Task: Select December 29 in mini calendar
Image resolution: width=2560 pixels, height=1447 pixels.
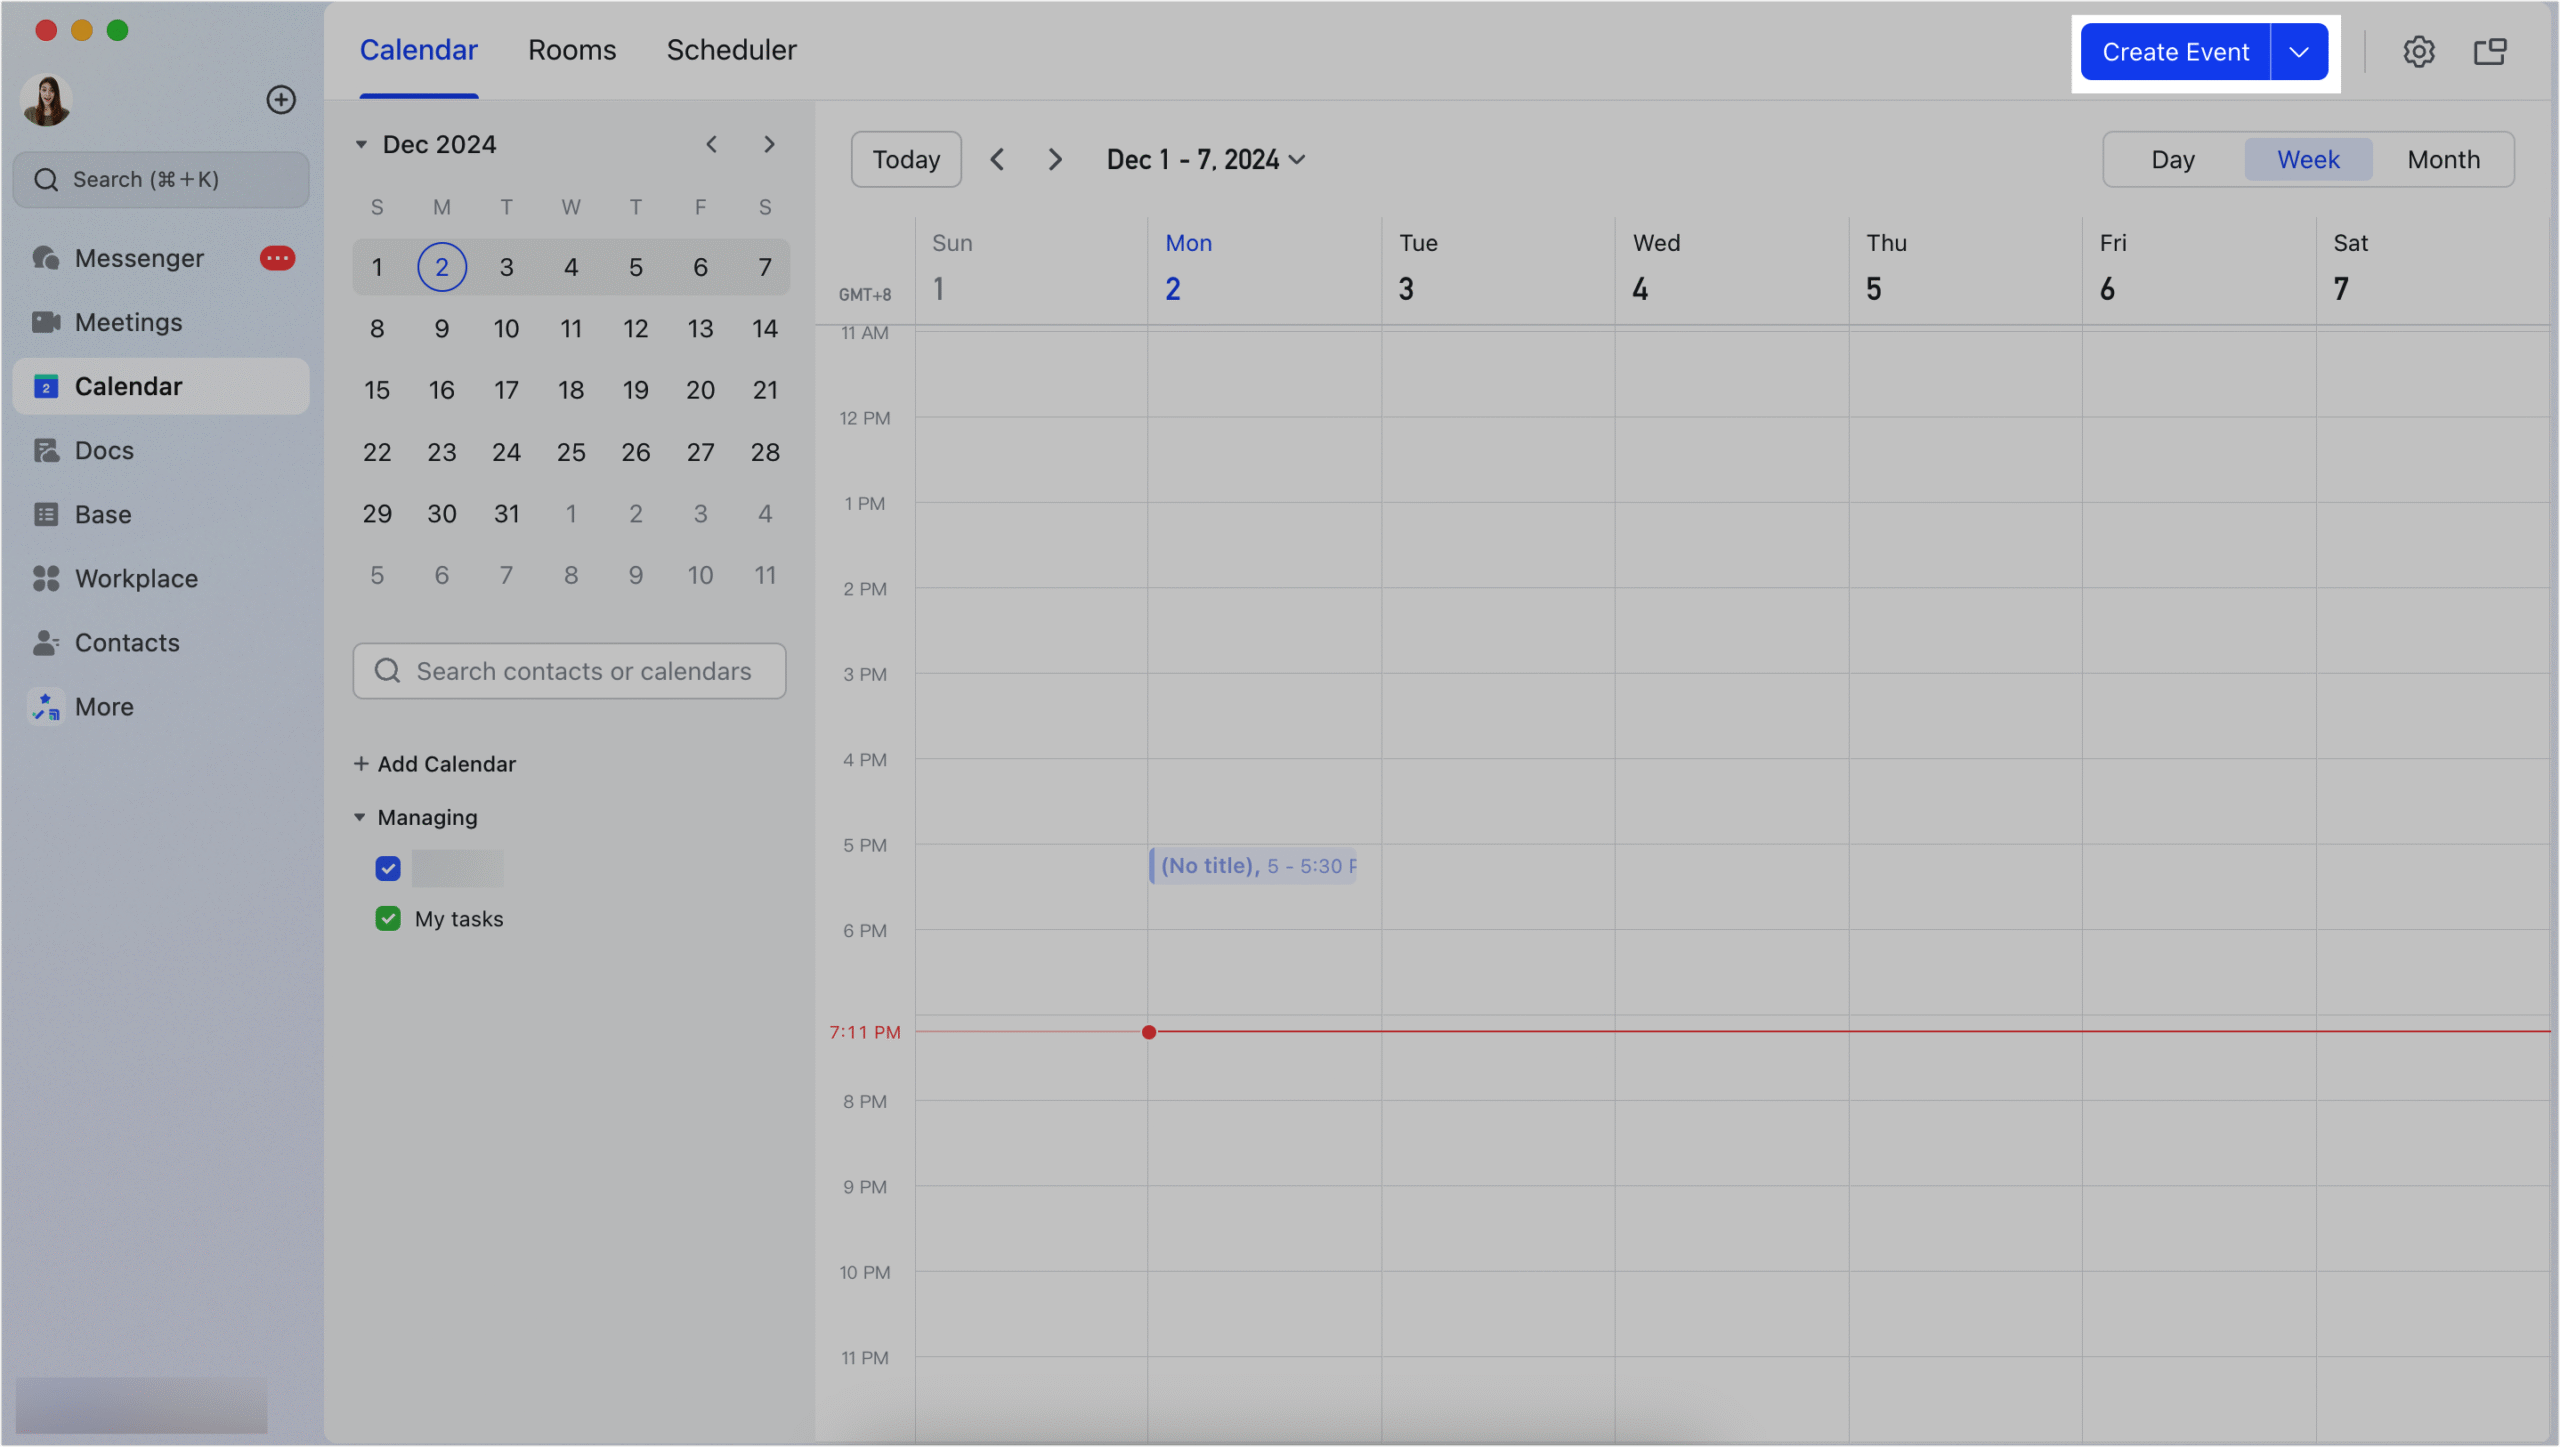Action: 377,514
